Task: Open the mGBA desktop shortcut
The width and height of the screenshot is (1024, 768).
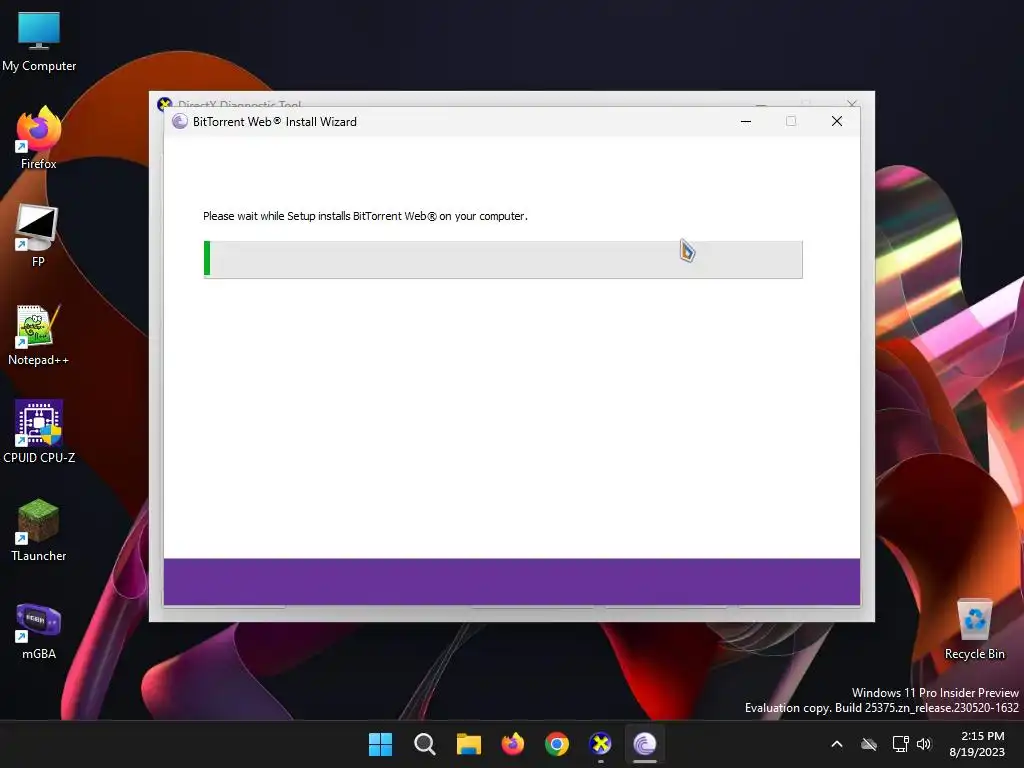Action: click(39, 630)
